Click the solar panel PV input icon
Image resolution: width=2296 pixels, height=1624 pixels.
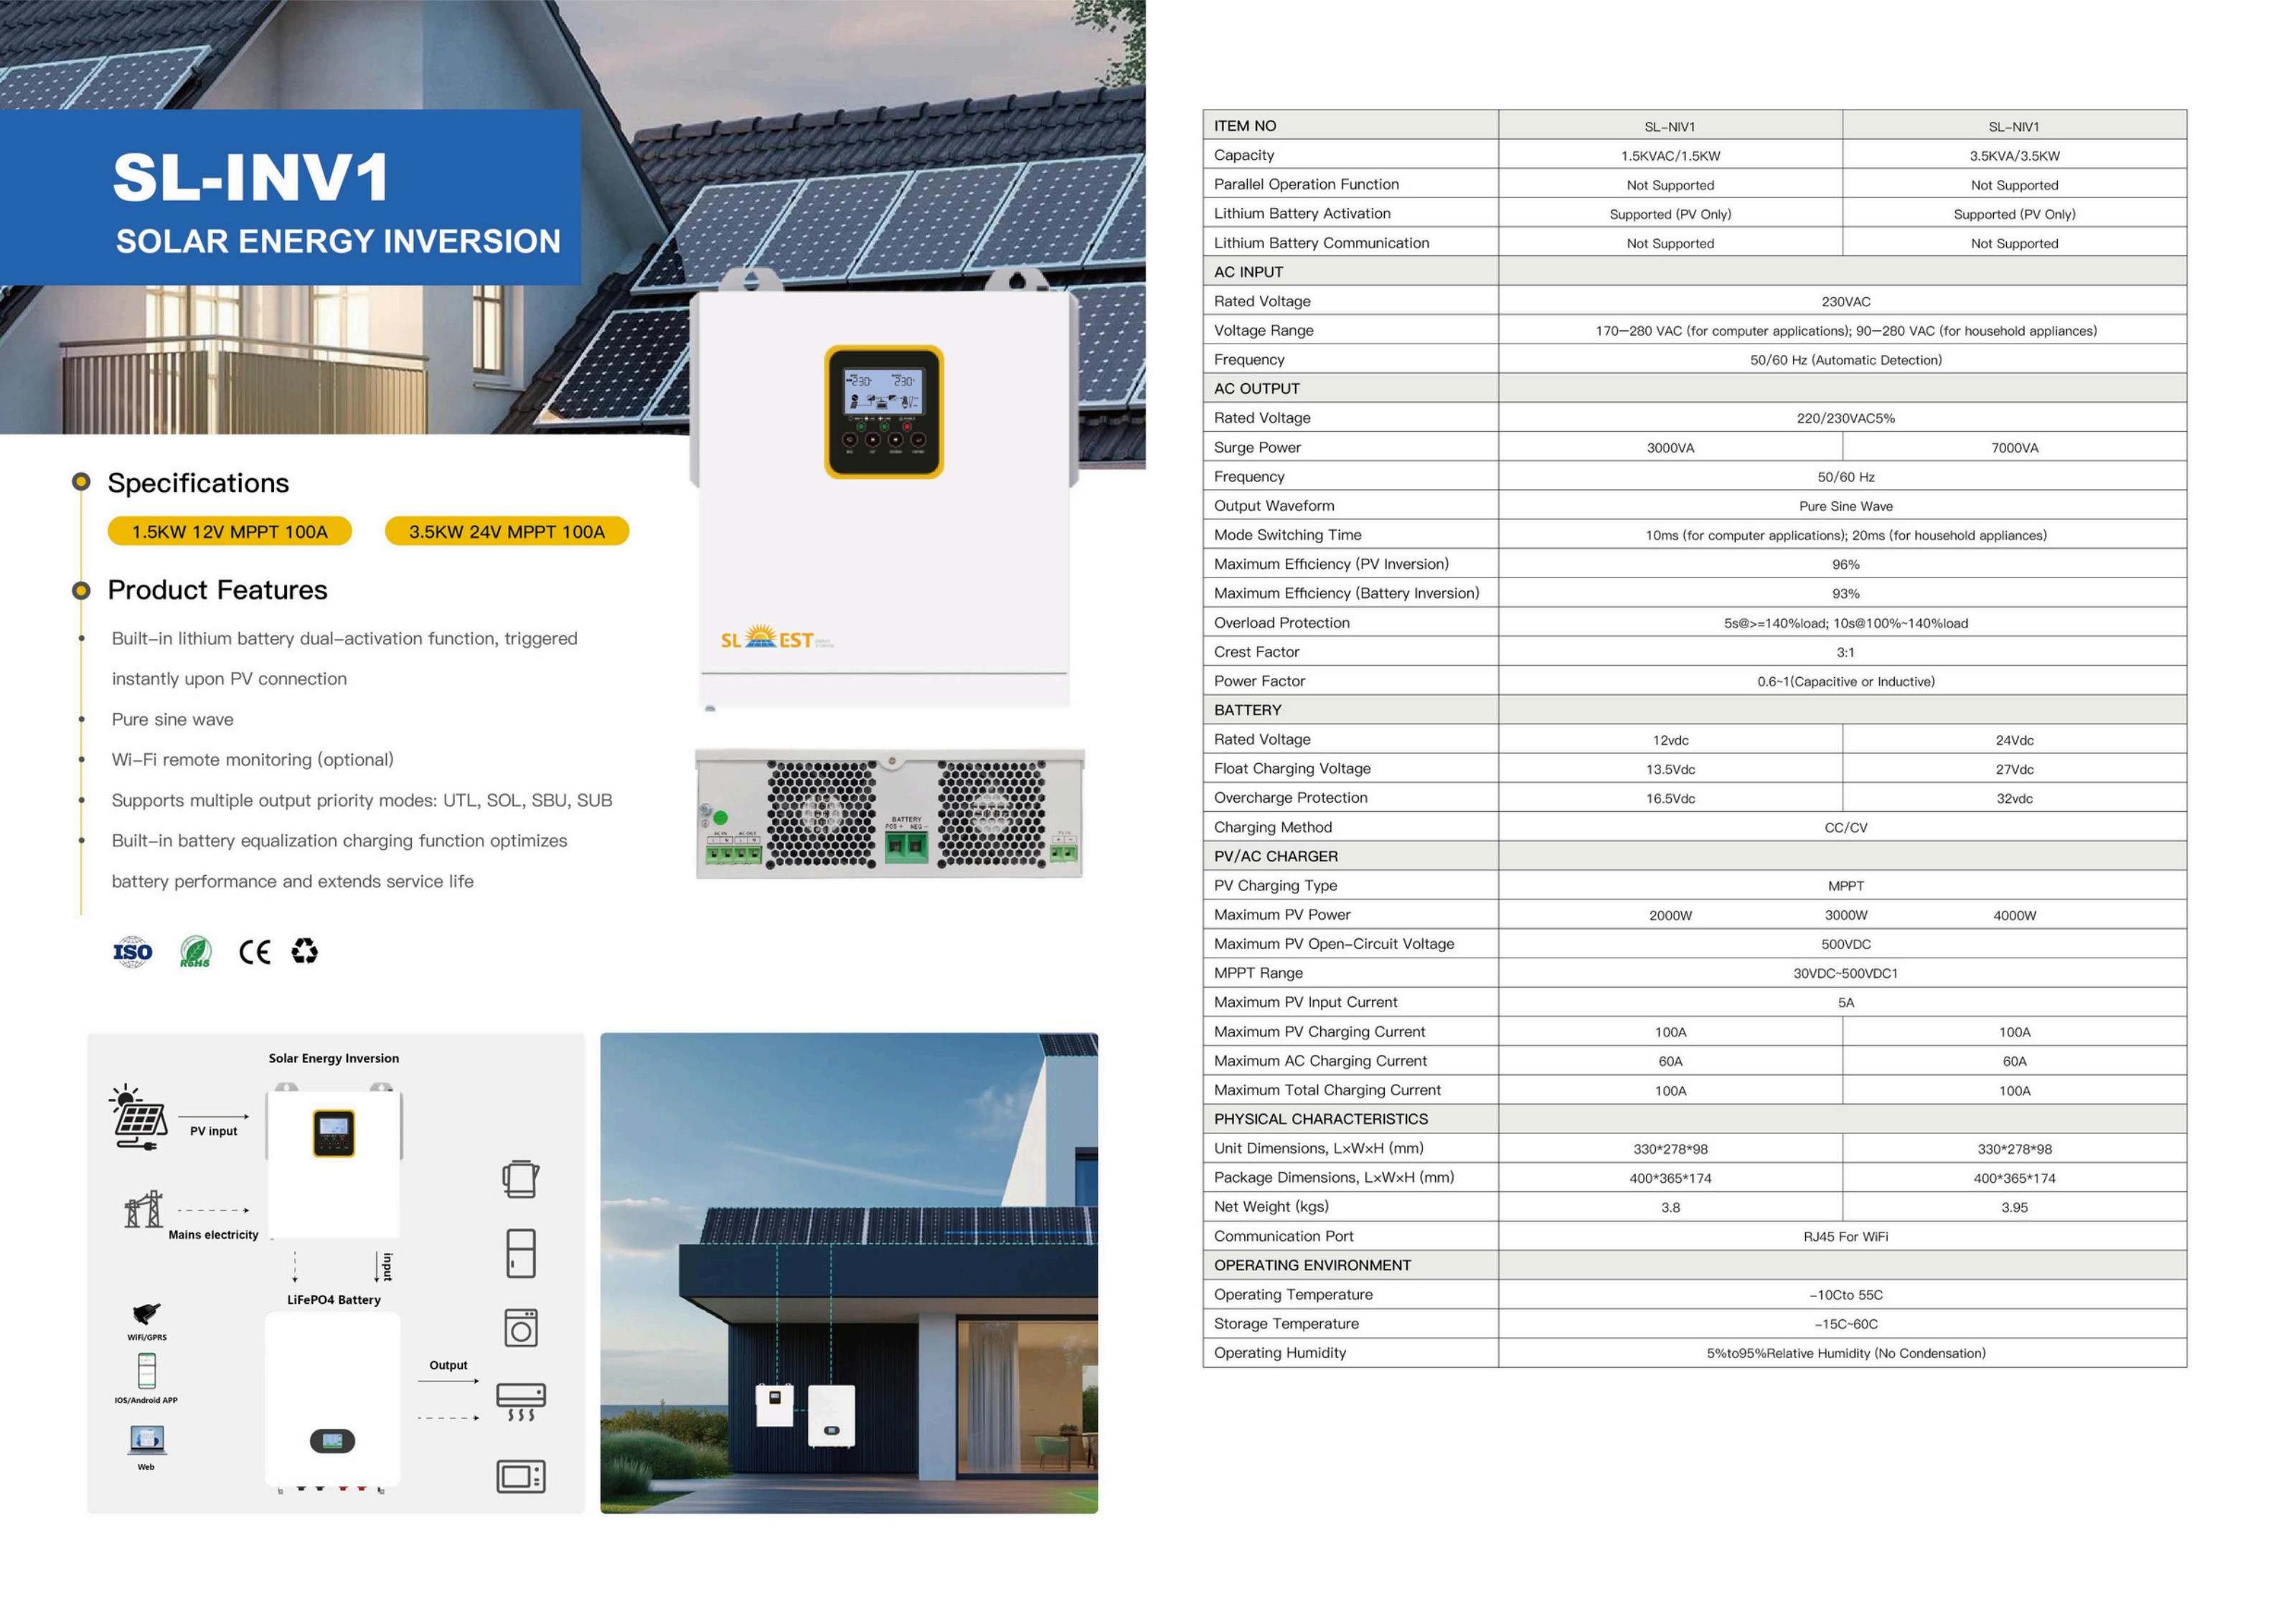[x=138, y=1118]
